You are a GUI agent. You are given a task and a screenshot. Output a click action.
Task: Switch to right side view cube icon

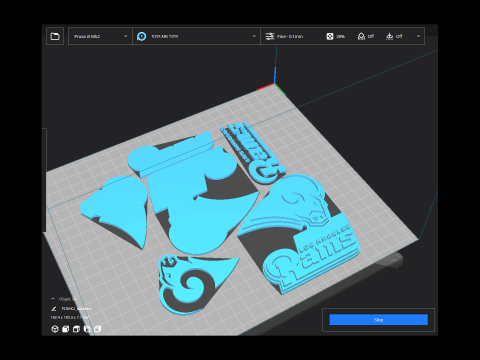(x=98, y=329)
